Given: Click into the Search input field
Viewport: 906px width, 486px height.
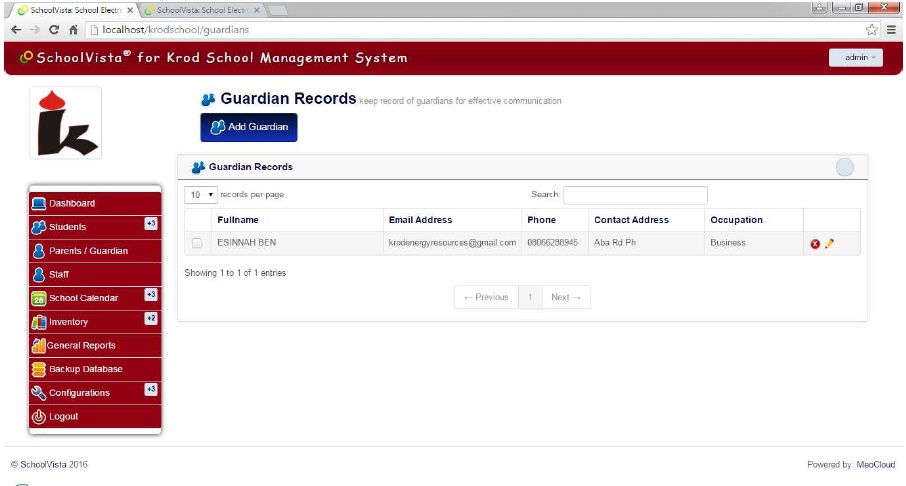Looking at the screenshot, I should click(635, 195).
